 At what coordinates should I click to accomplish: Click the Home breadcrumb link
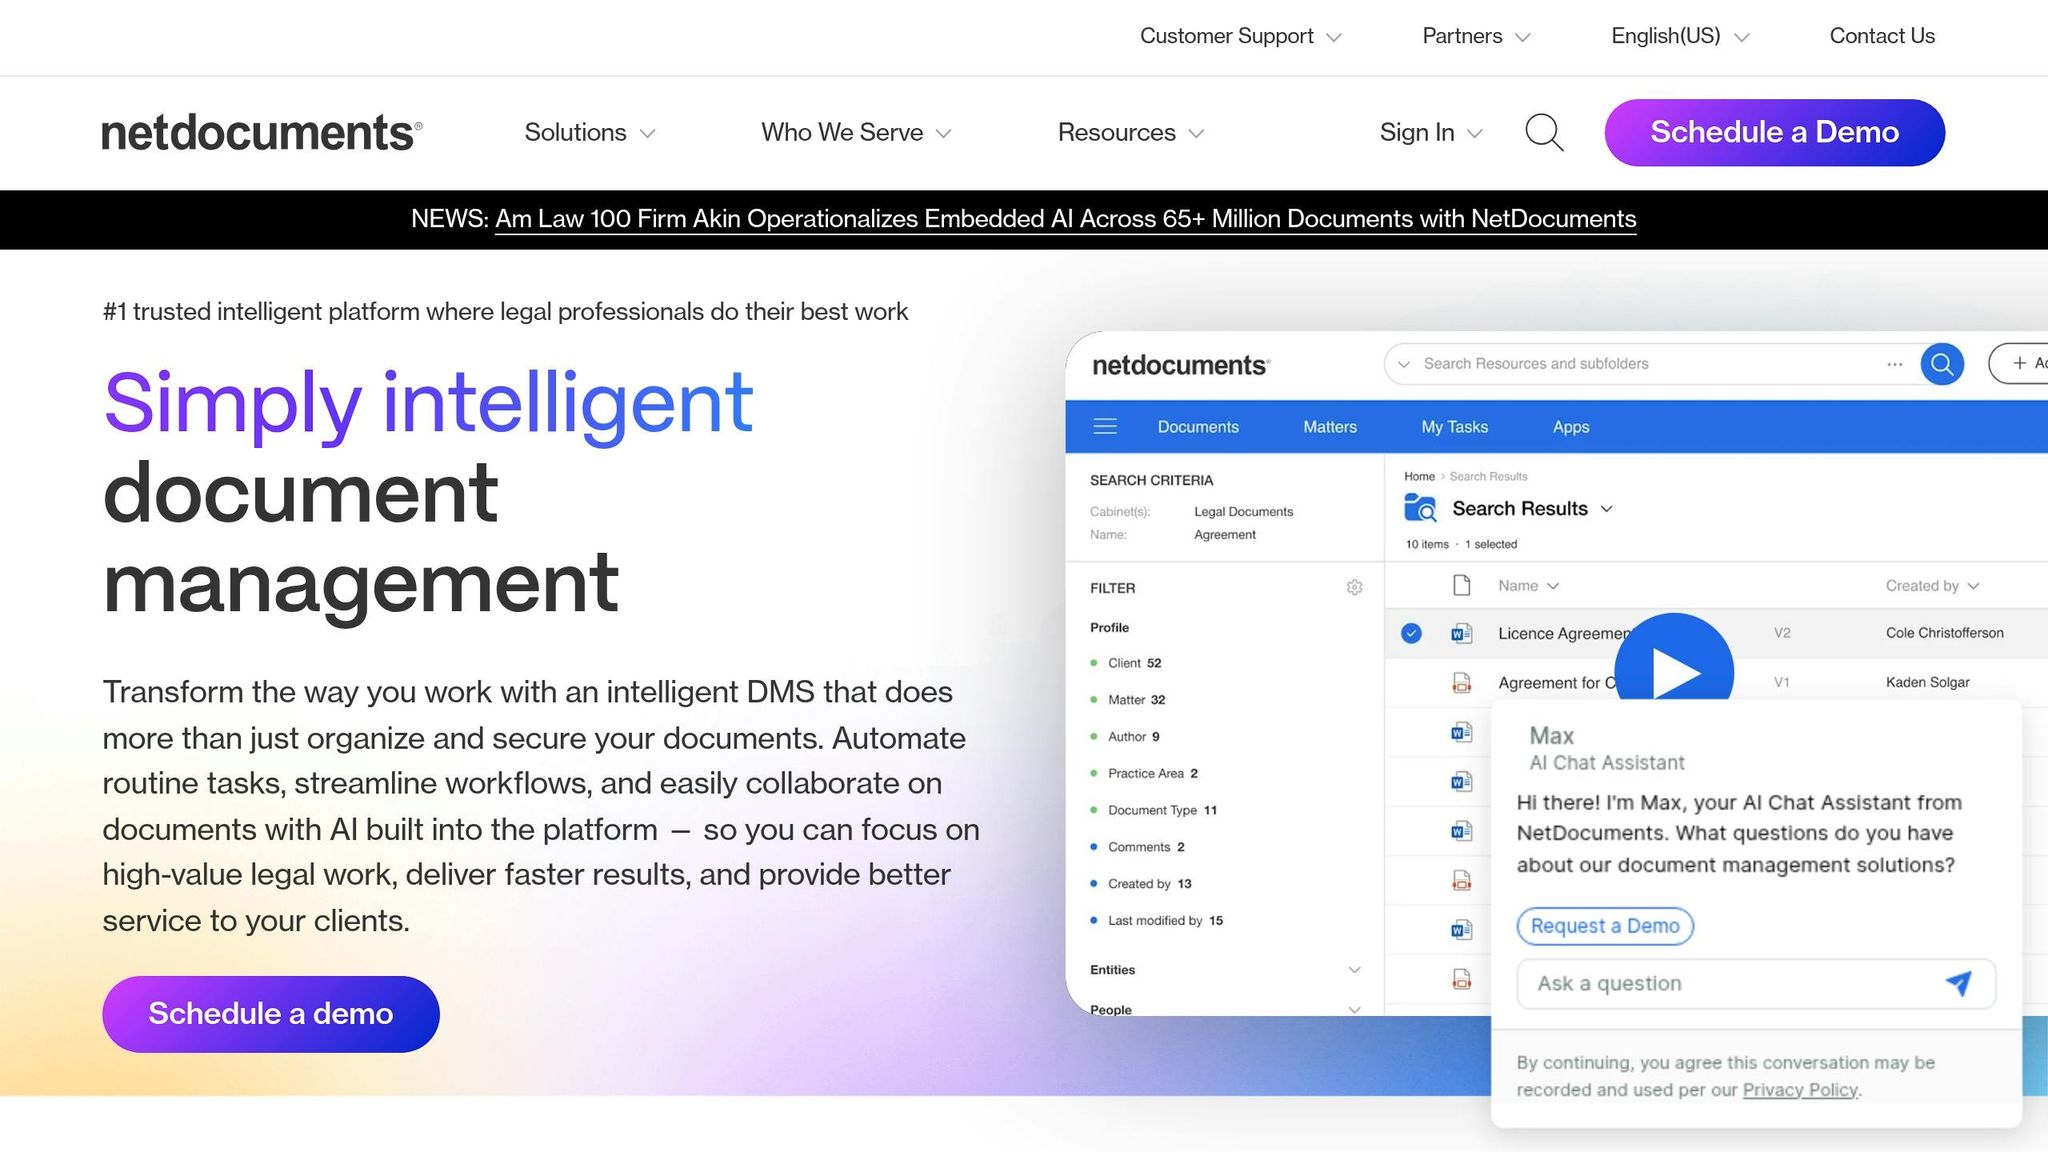tap(1419, 477)
